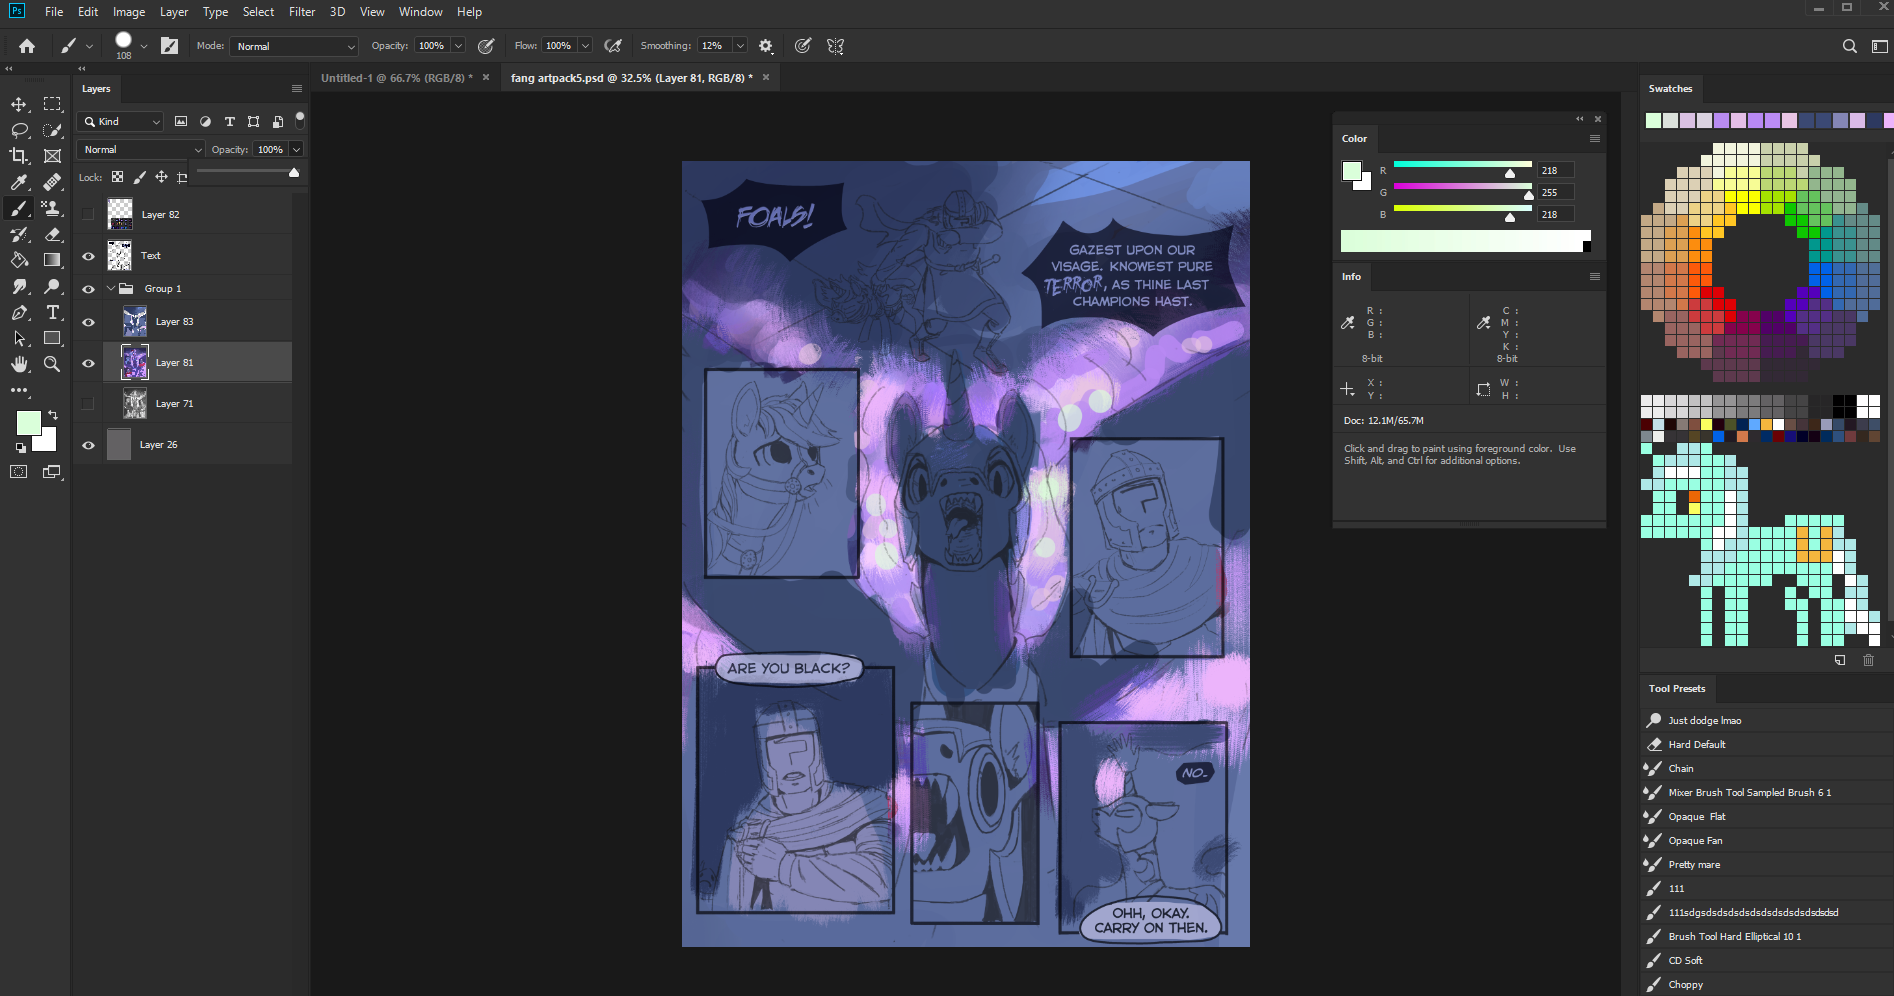
Task: Open the Filter menu
Action: click(301, 12)
